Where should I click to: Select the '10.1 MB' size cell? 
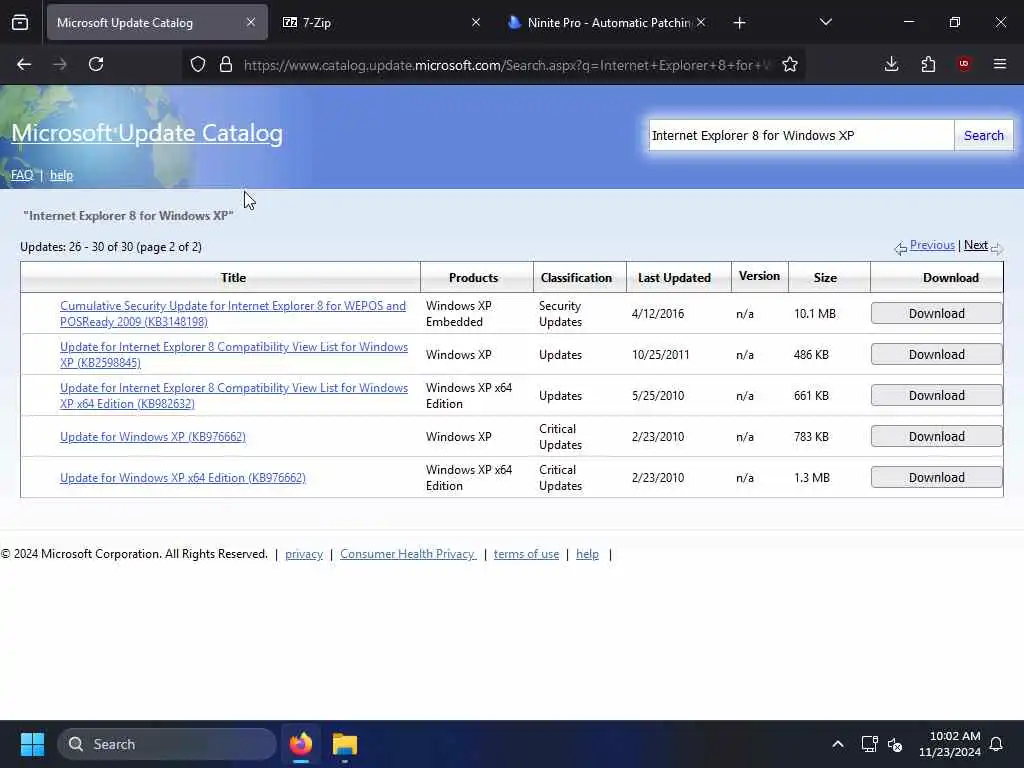(x=815, y=313)
